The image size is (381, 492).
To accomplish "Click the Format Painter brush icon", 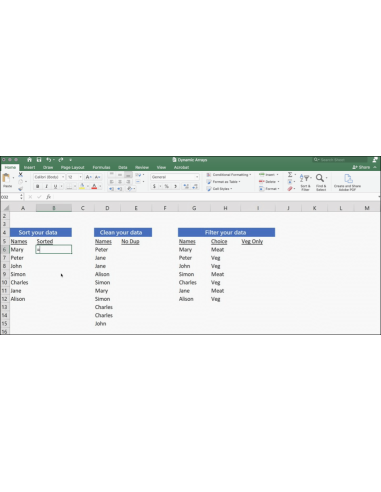I will pos(20,189).
